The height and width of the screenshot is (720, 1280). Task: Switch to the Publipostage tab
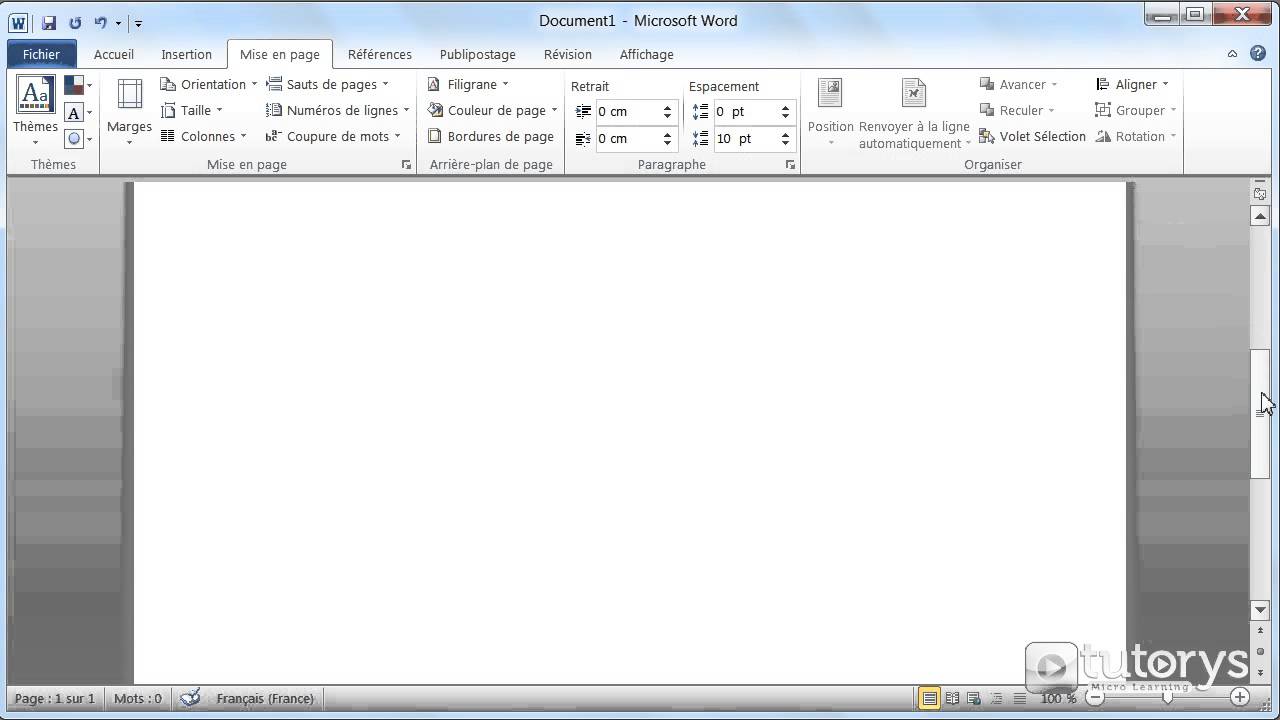(x=478, y=54)
